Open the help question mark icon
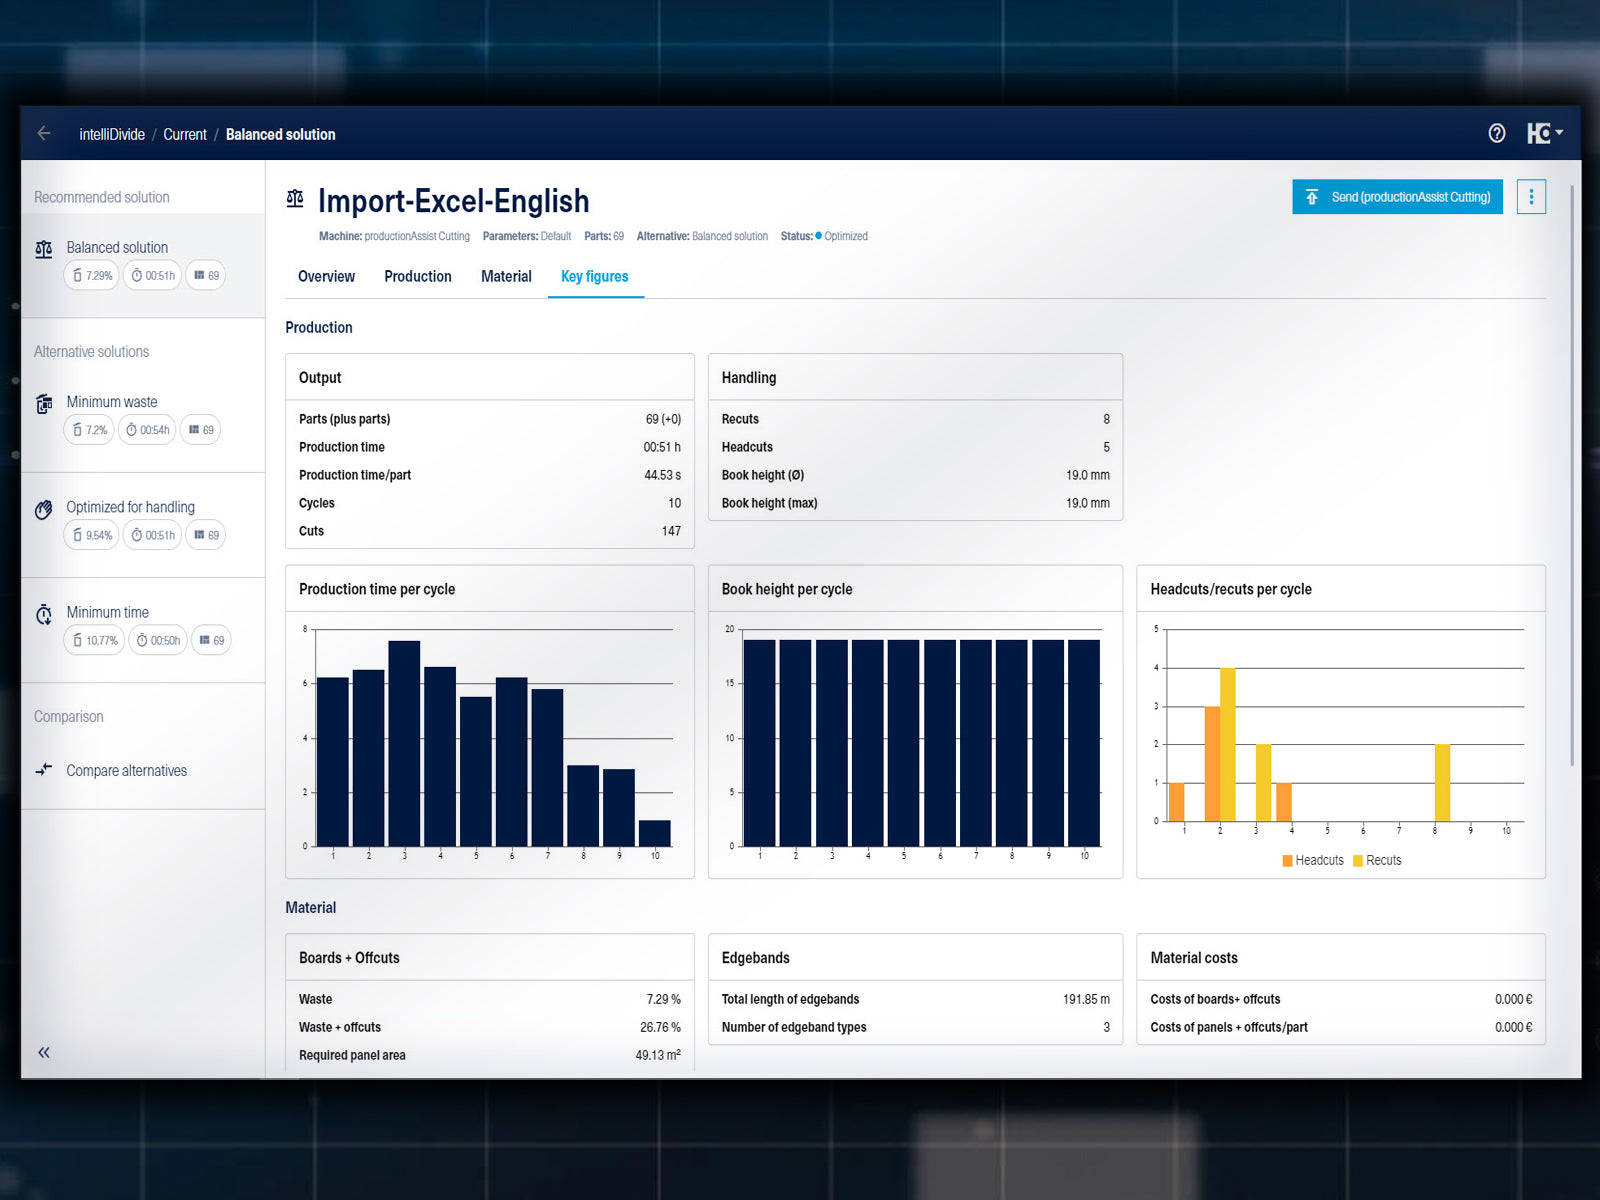Screen dimensions: 1600x1200 click(x=1496, y=133)
